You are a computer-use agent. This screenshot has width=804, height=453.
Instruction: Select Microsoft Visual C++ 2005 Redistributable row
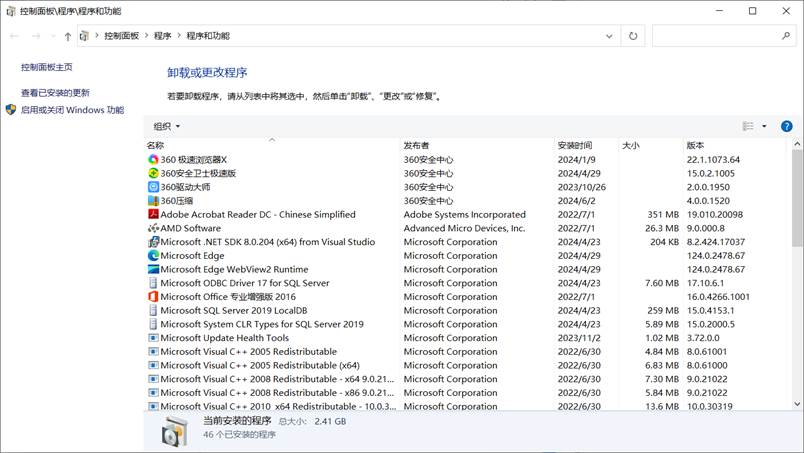point(465,351)
